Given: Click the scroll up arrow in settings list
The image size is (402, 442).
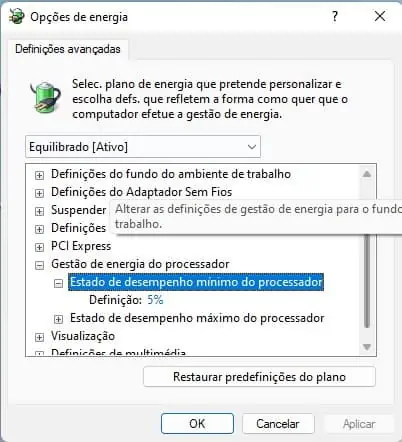Looking at the screenshot, I should [x=367, y=174].
